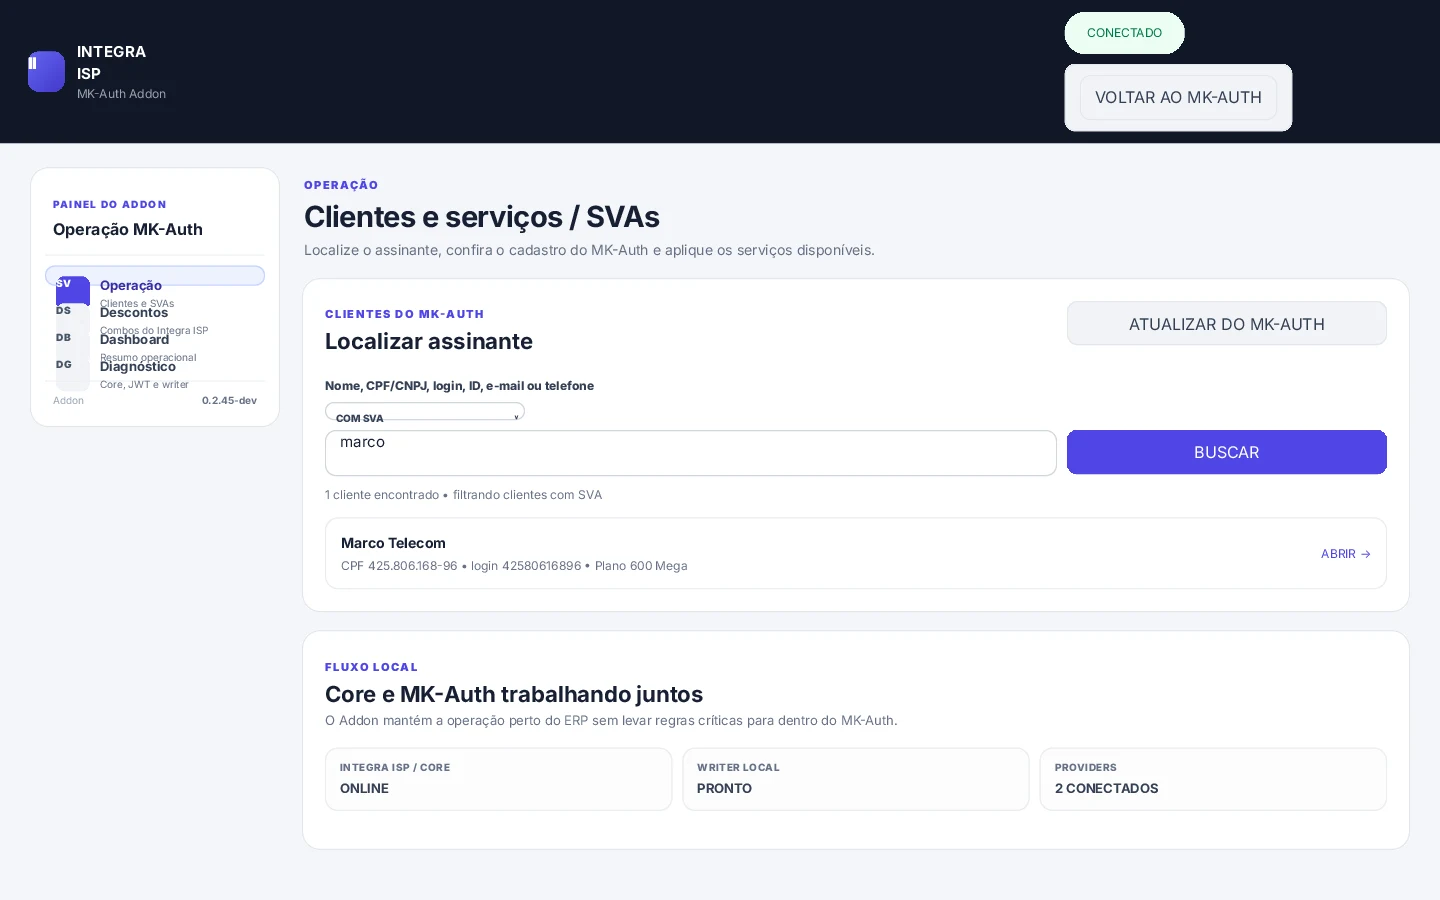Click ATUALIZAR DO MK-AUTH button
Viewport: 1440px width, 900px height.
[x=1227, y=324]
